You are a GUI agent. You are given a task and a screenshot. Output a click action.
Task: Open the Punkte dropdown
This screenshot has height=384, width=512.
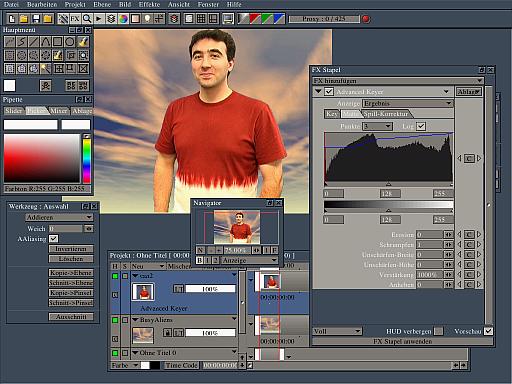click(377, 126)
